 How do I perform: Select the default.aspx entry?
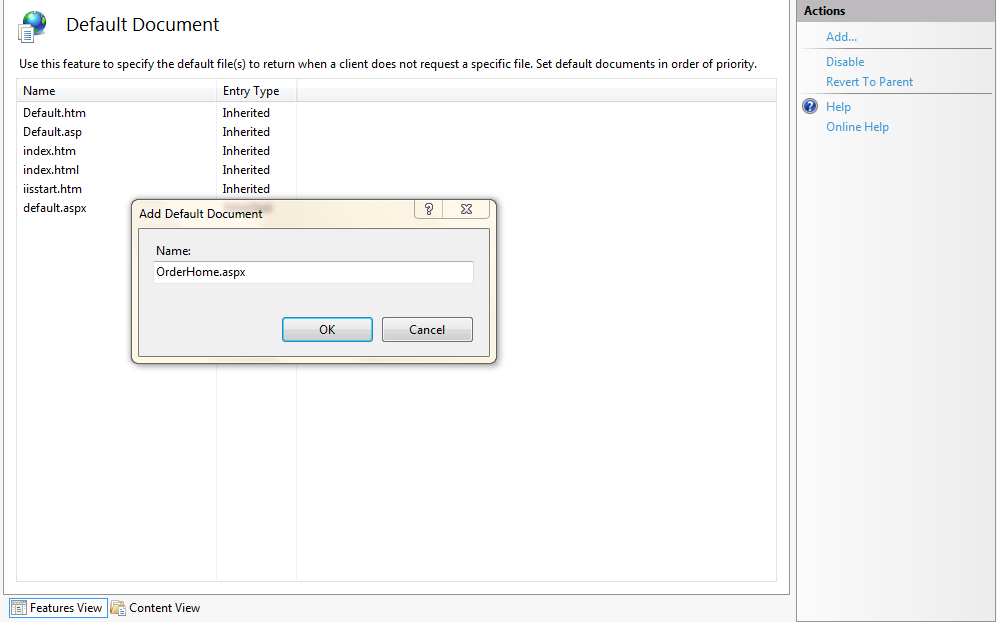pos(54,208)
